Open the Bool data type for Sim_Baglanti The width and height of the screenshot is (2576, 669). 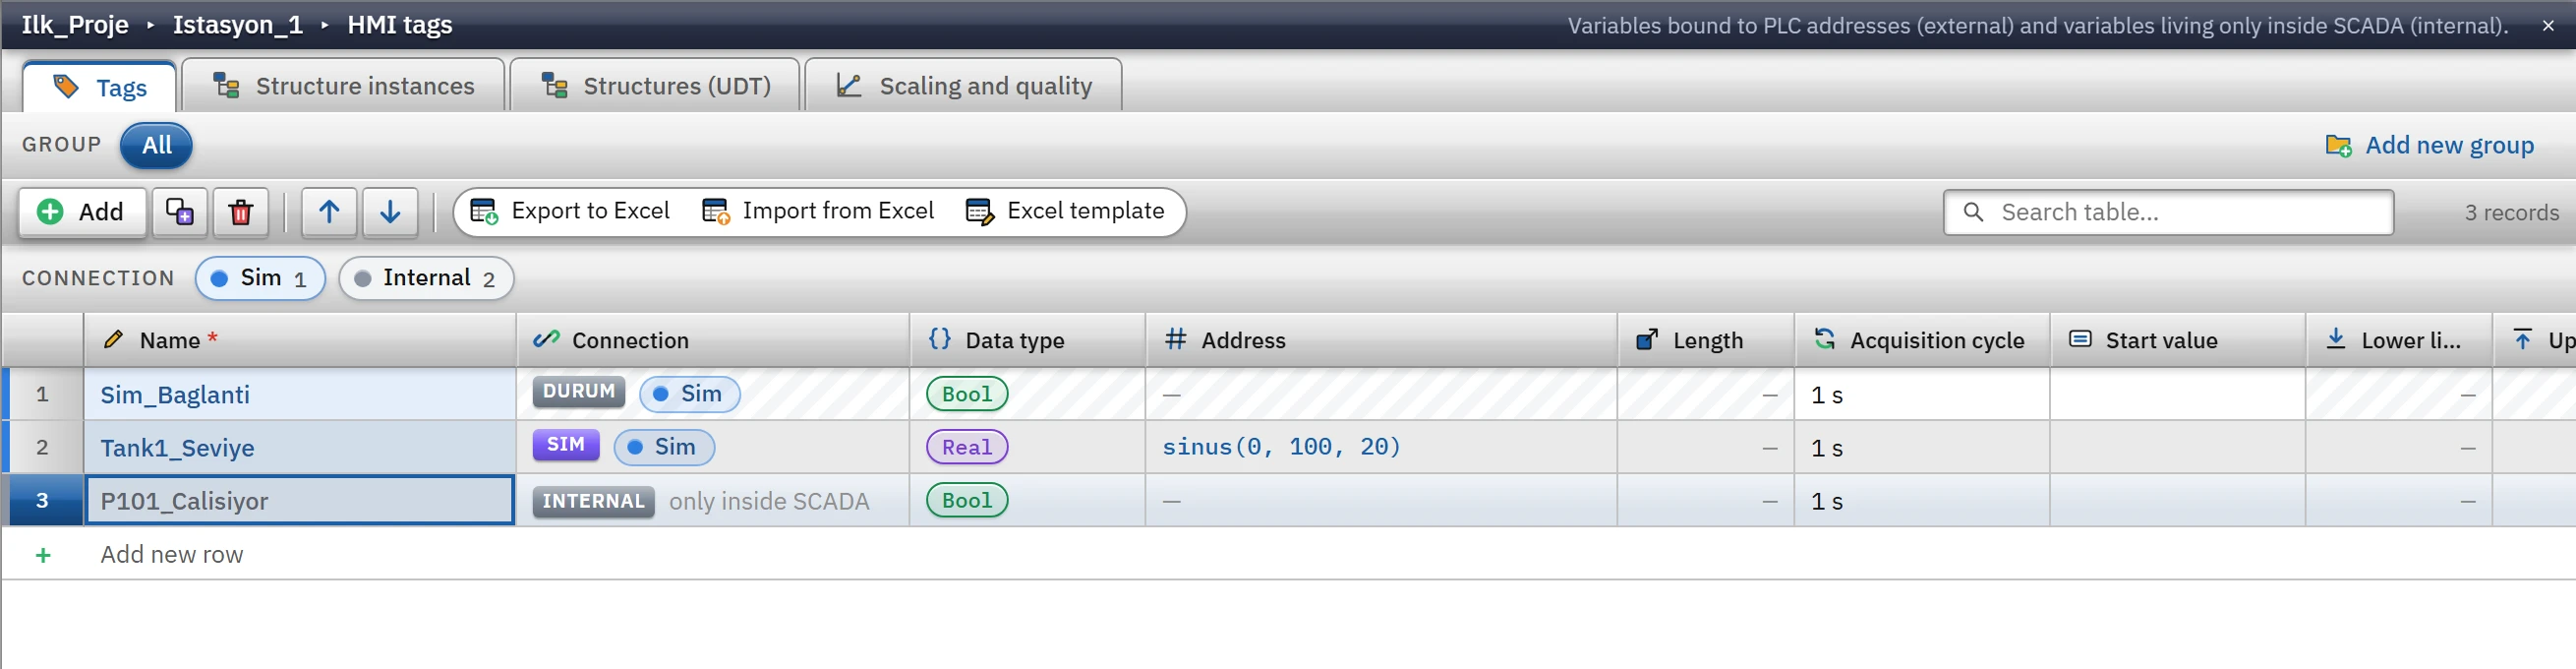point(967,394)
